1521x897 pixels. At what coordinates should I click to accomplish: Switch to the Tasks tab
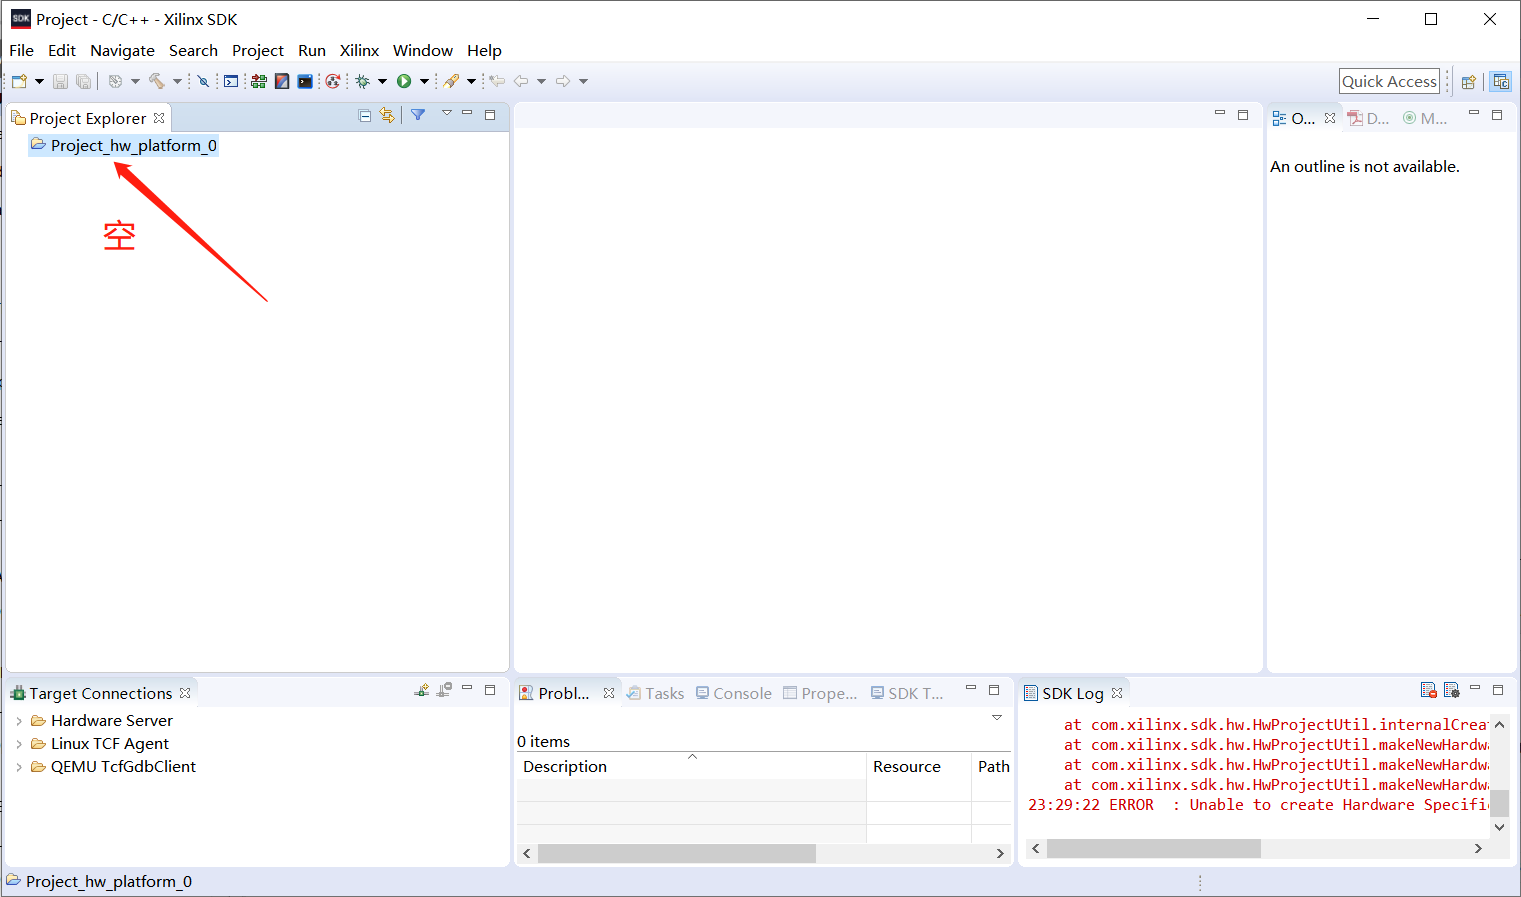[664, 693]
